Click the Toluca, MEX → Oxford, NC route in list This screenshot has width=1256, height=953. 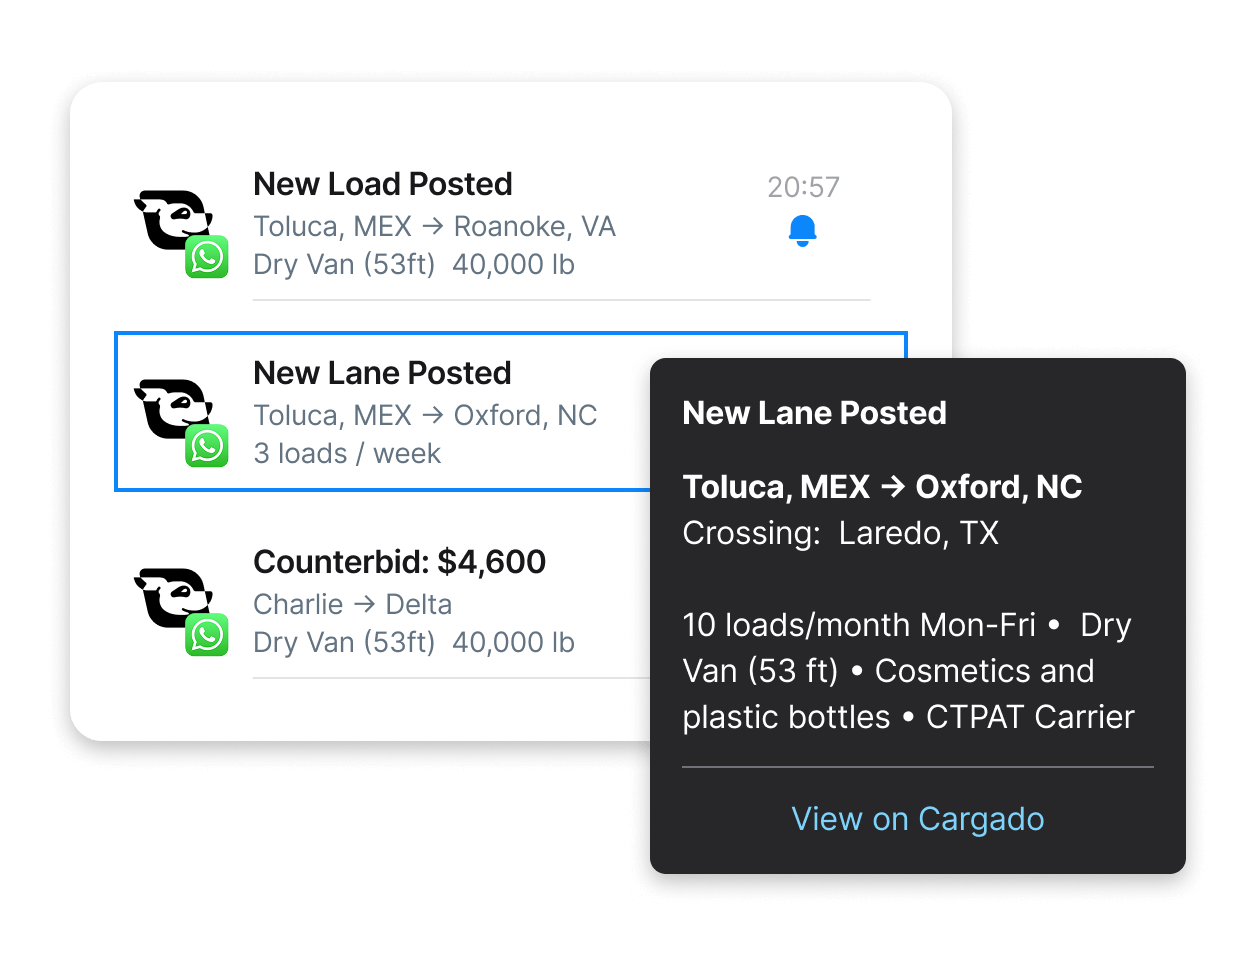(x=425, y=415)
